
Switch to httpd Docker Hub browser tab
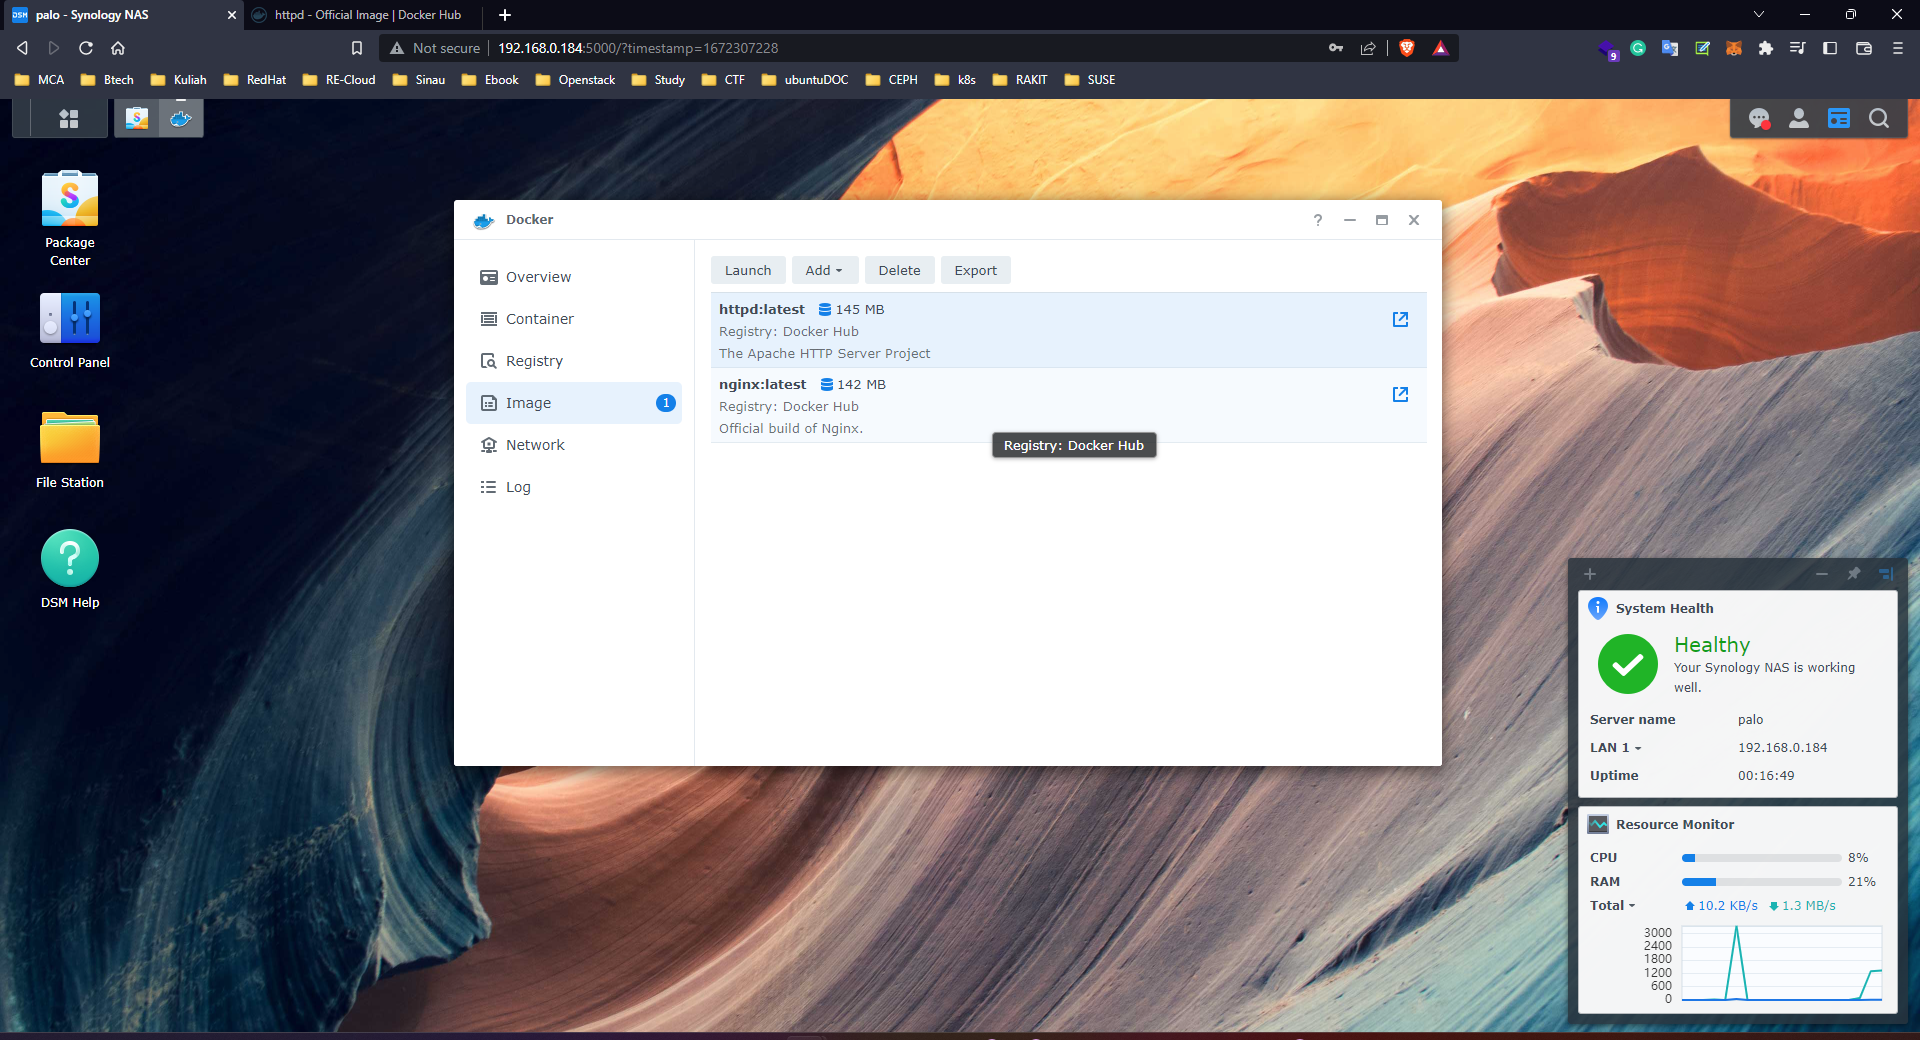coord(366,15)
